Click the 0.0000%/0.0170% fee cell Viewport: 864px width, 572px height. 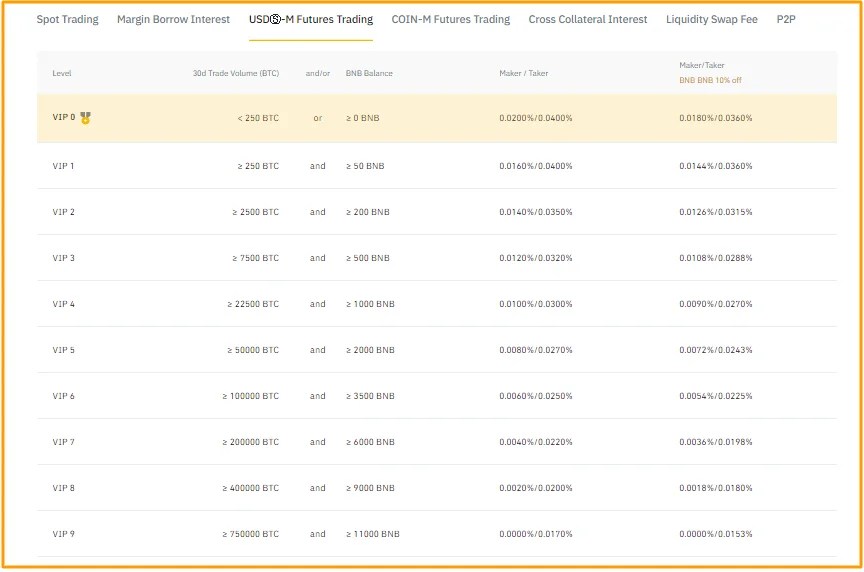point(536,534)
